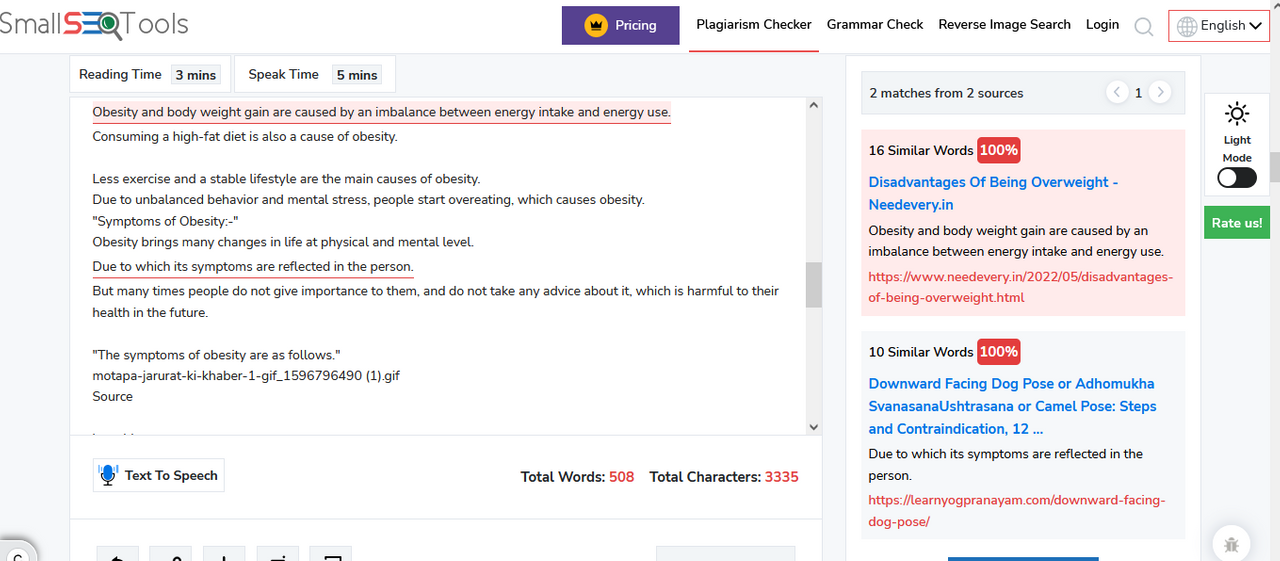Go to previous match page arrow

1117,92
